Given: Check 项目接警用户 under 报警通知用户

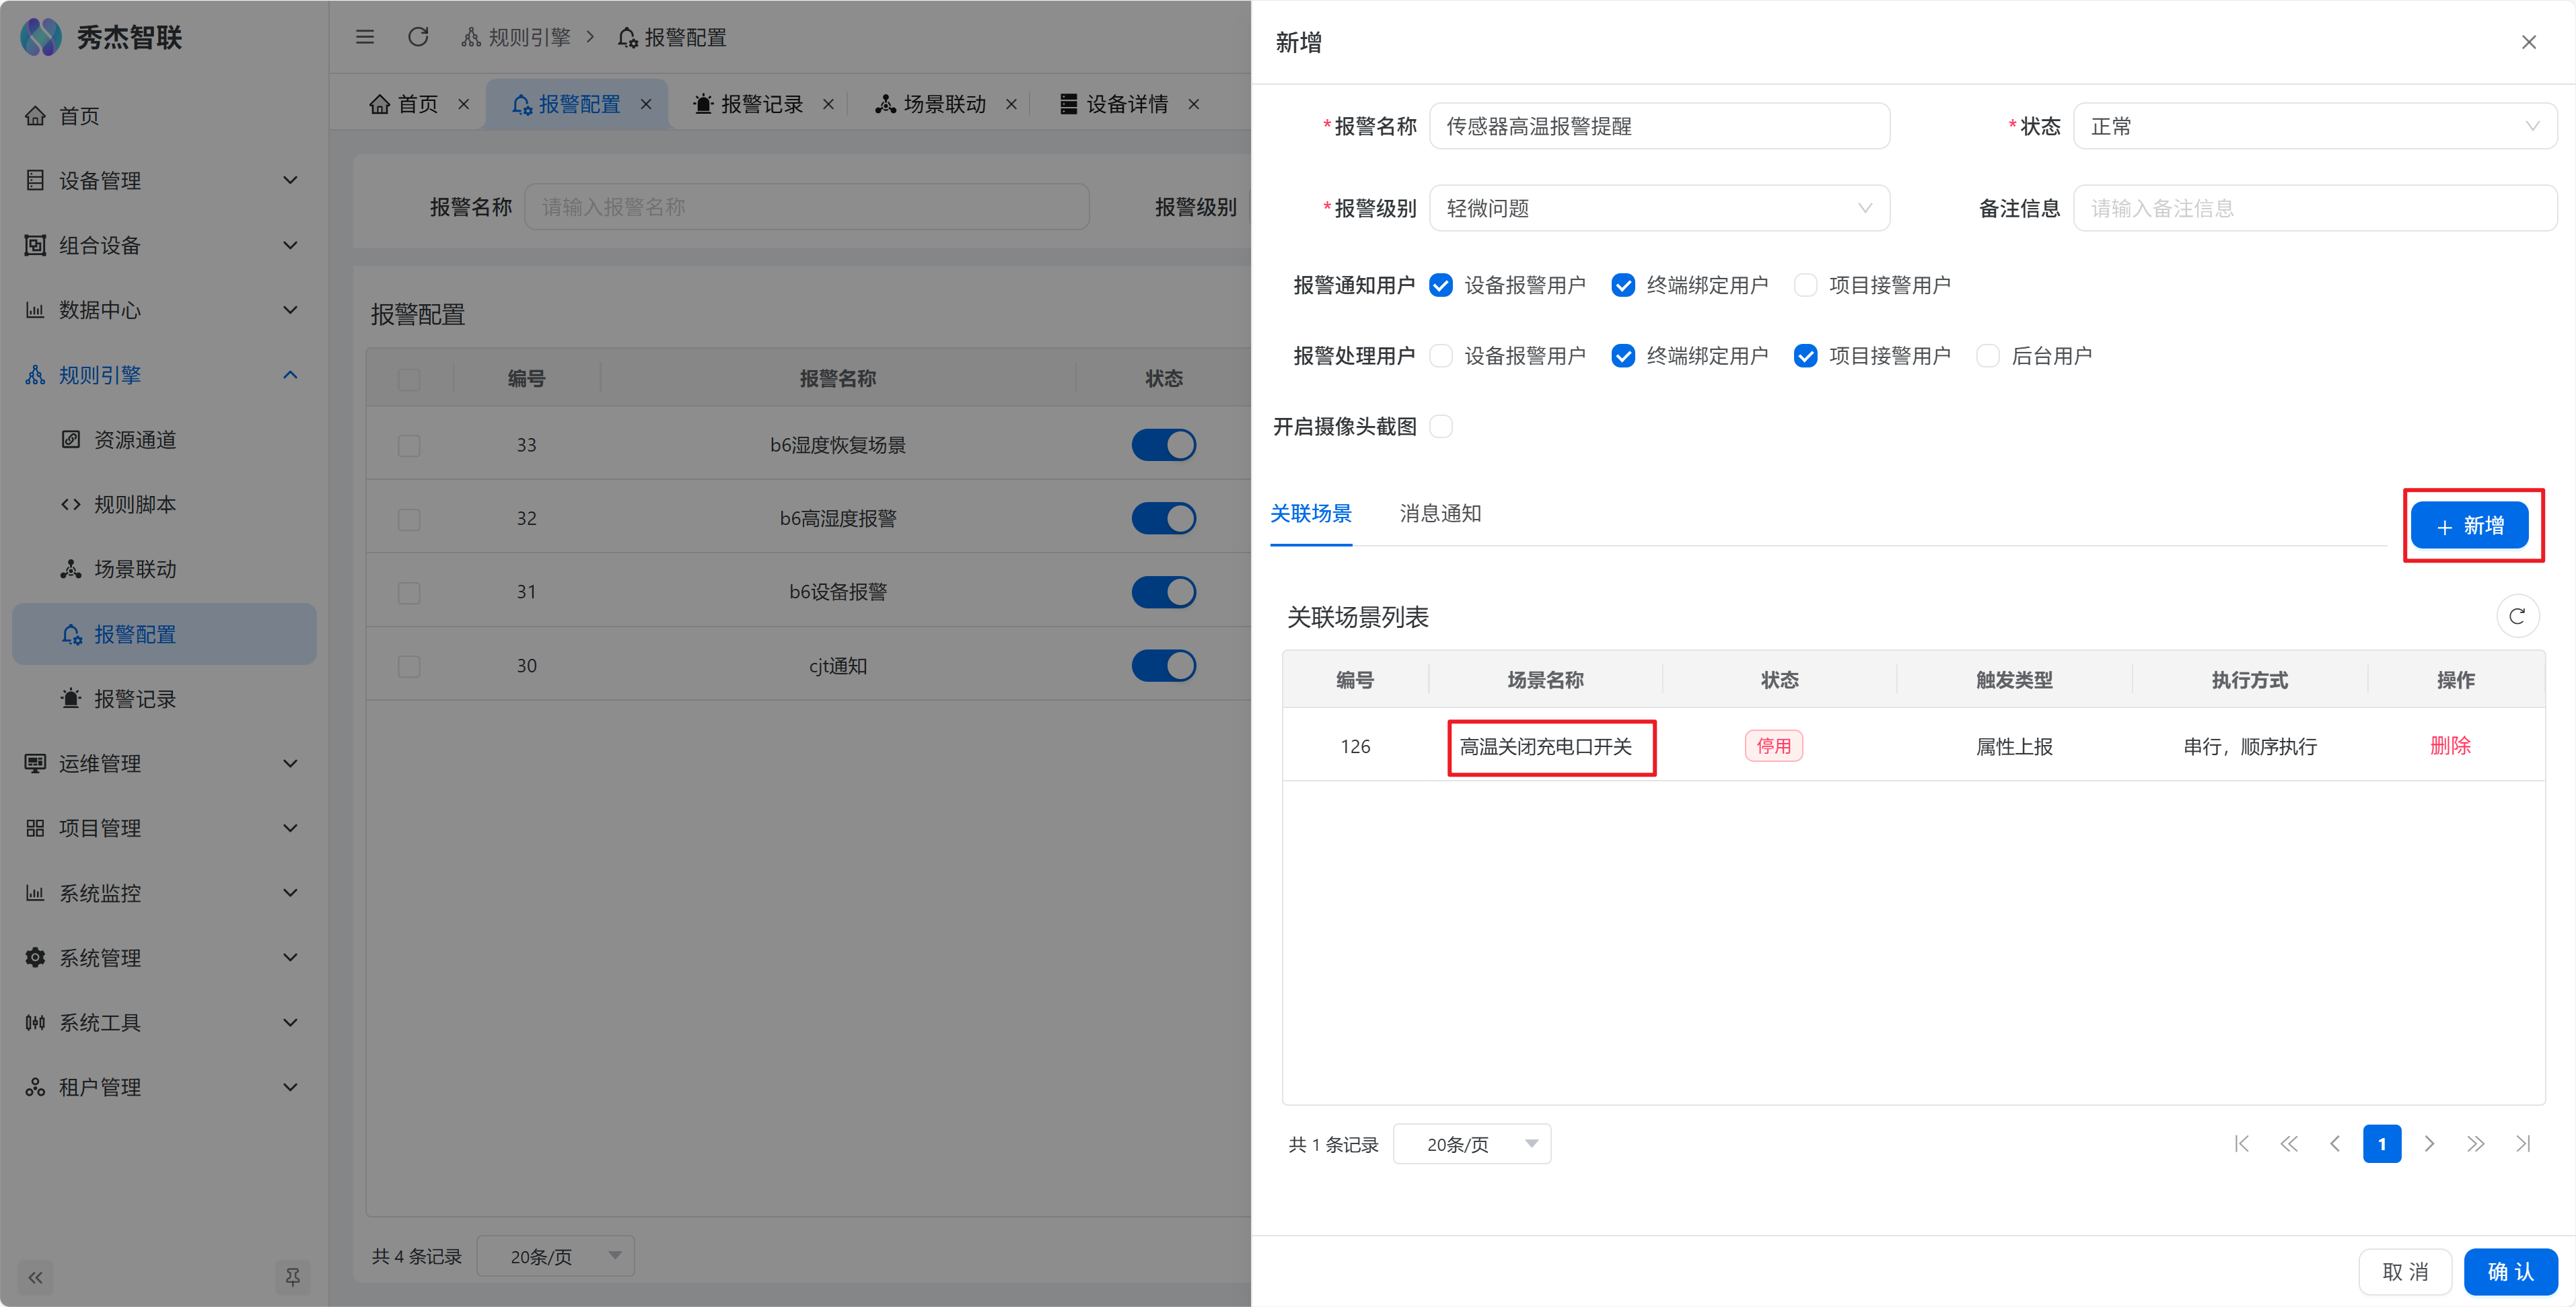Looking at the screenshot, I should [x=1806, y=285].
